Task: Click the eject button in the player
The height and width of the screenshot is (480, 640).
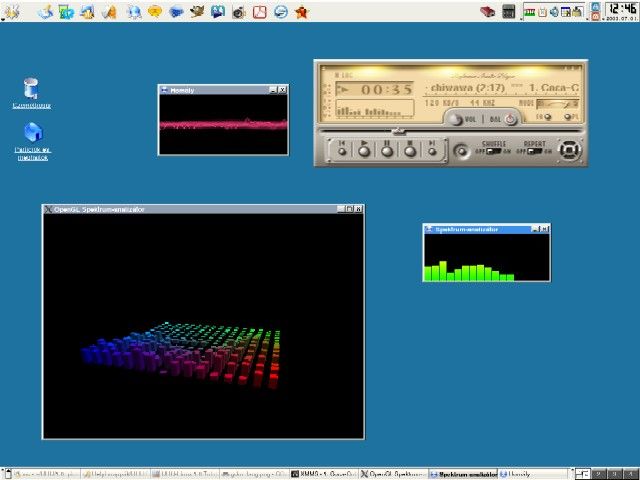Action: (x=462, y=151)
